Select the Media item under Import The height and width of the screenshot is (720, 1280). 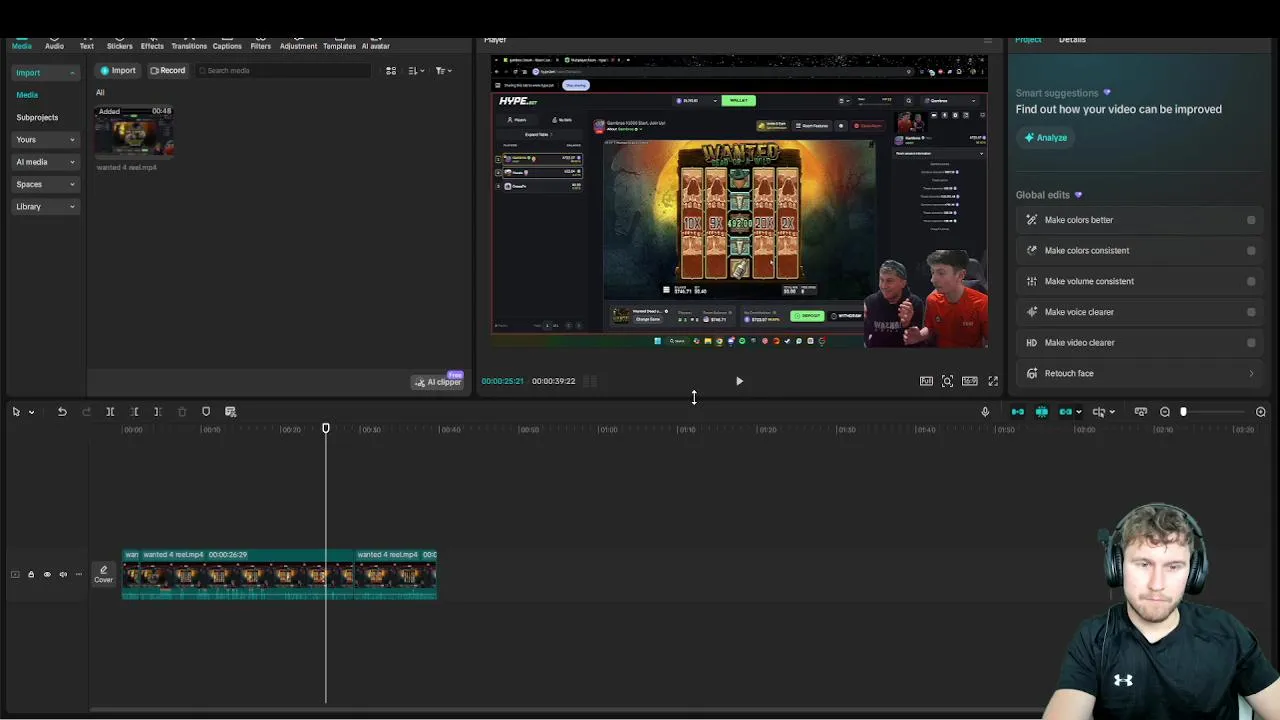27,95
